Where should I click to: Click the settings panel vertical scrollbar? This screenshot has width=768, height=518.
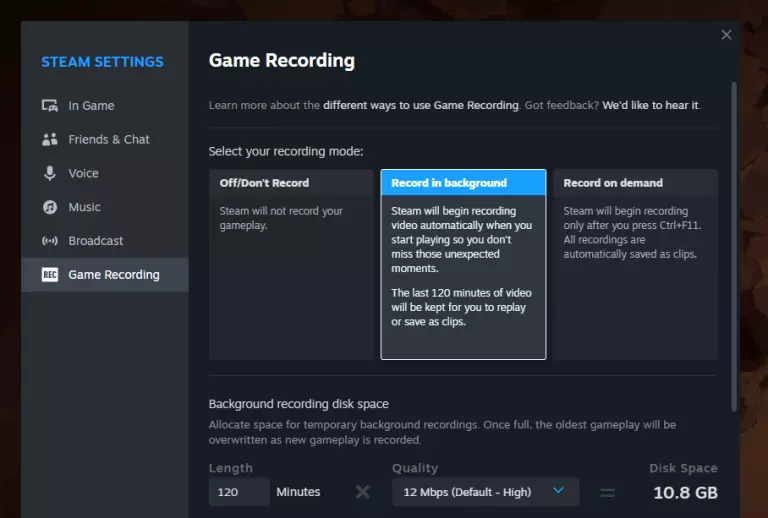click(x=734, y=247)
